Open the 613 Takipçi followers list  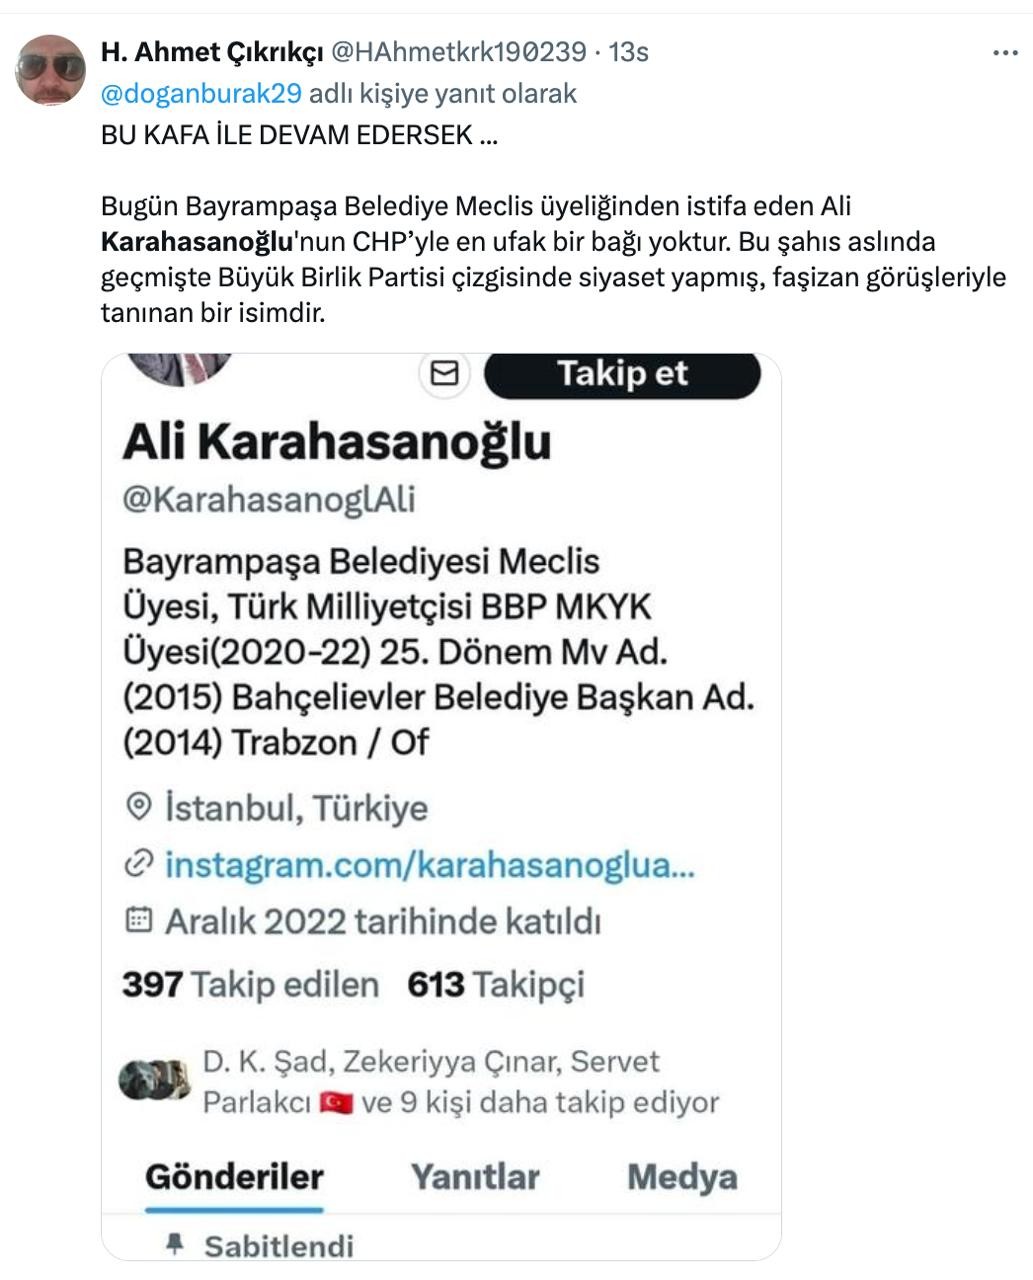pos(496,984)
